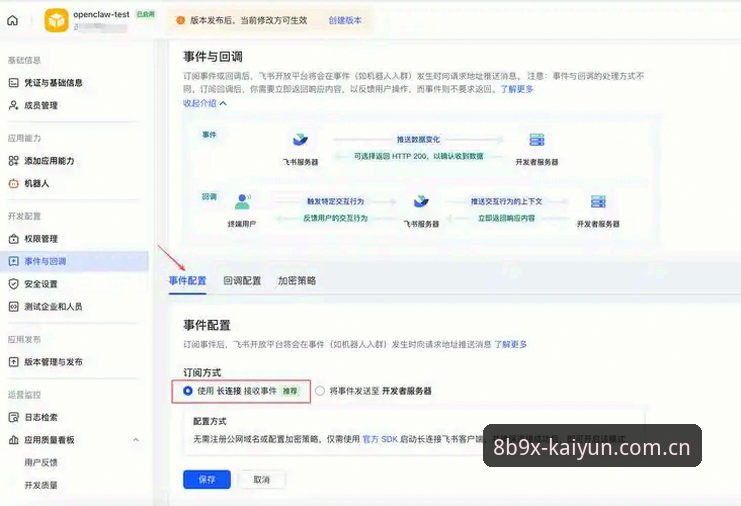Open 成员管理 in sidebar
Viewport: 741px width, 506px height.
point(41,105)
